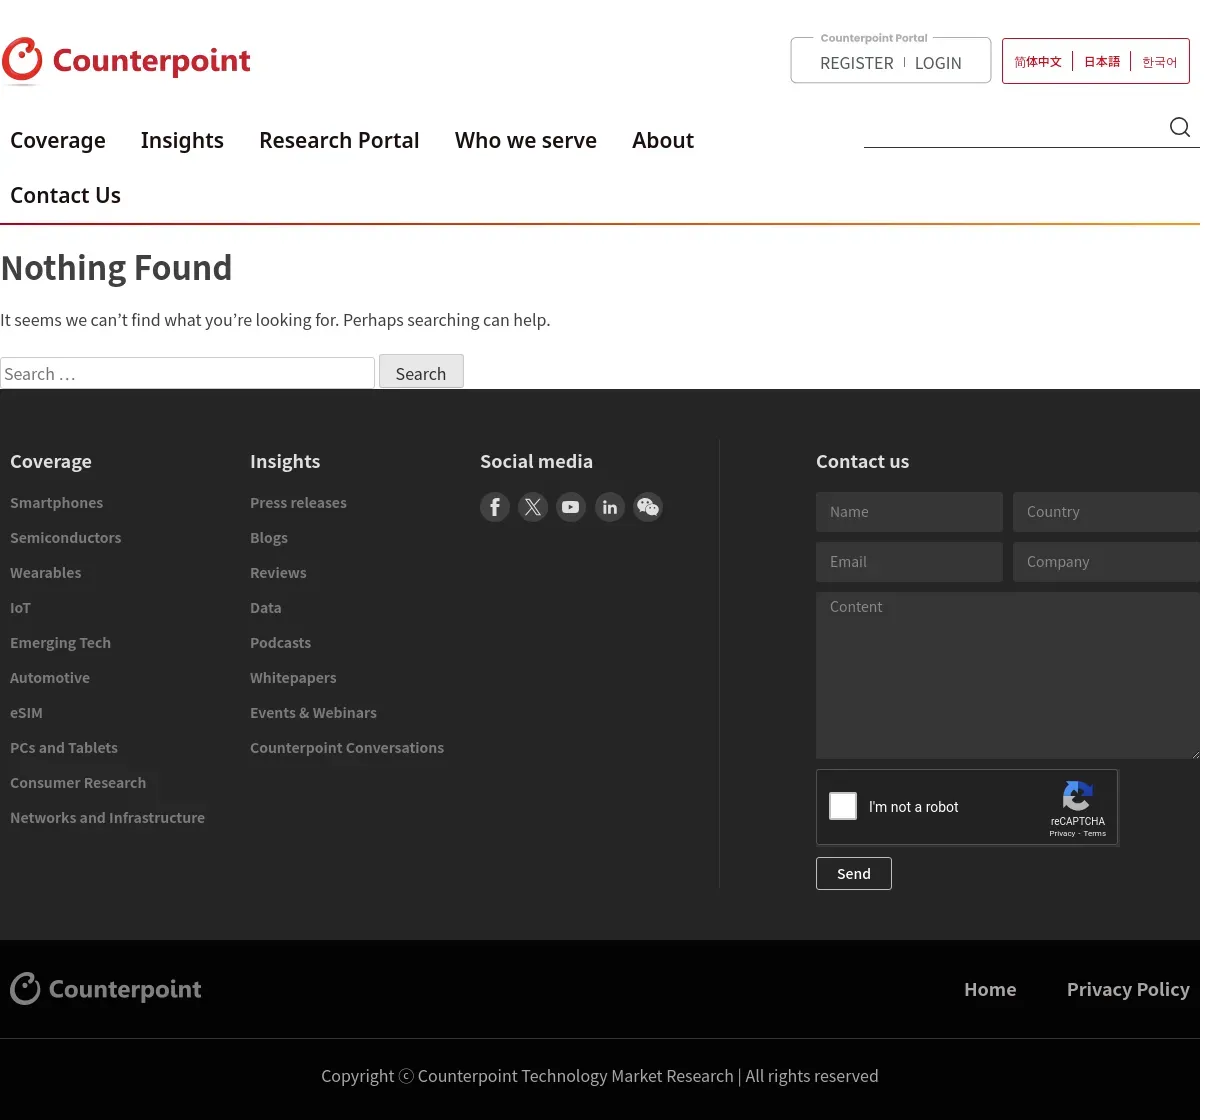Image resolution: width=1205 pixels, height=1120 pixels.
Task: Open Podcasts footer link
Action: coord(280,643)
